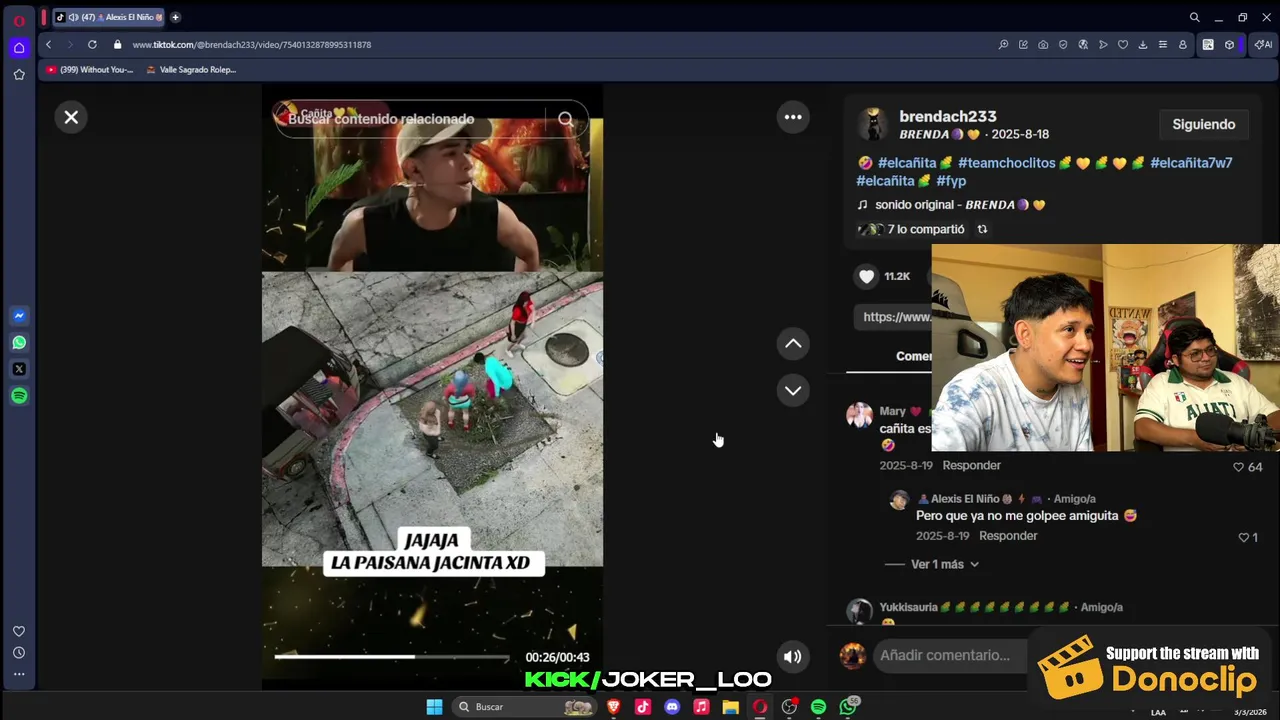Screen dimensions: 1280x720
Task: Save page with heart icon in address bar
Action: click(x=1123, y=44)
